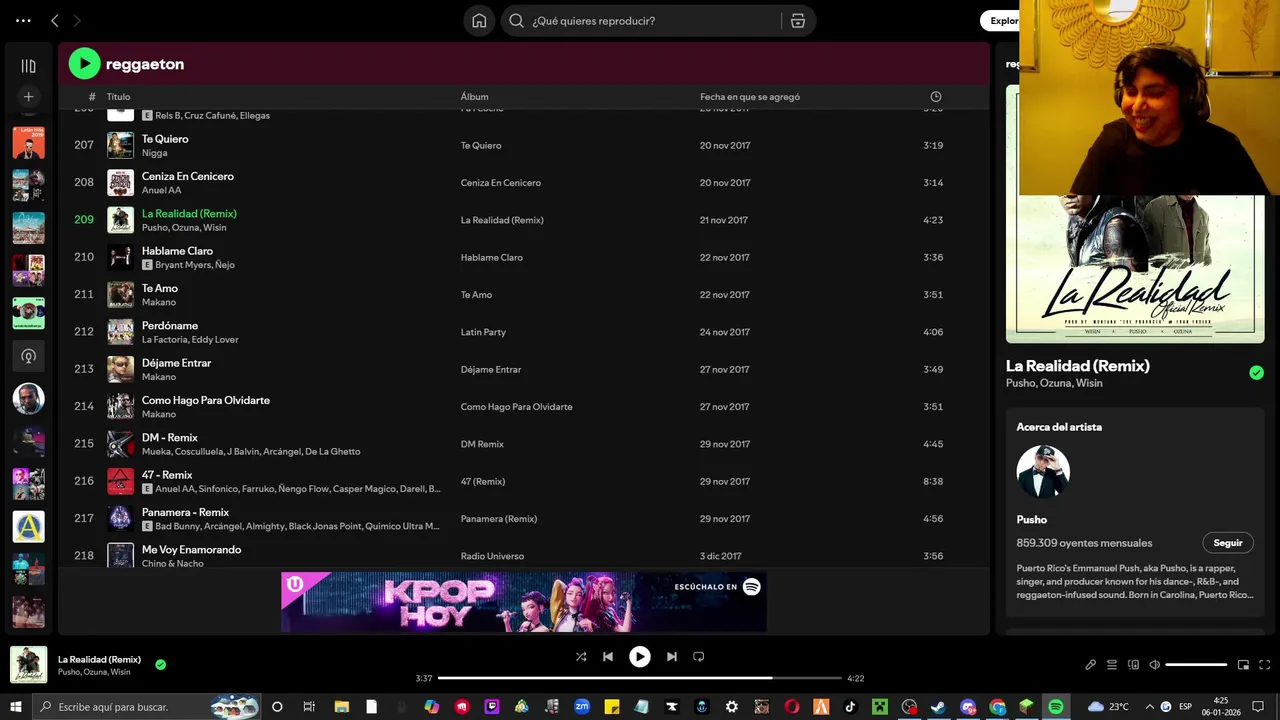Select the track 'DM - Remix'

pyautogui.click(x=170, y=437)
